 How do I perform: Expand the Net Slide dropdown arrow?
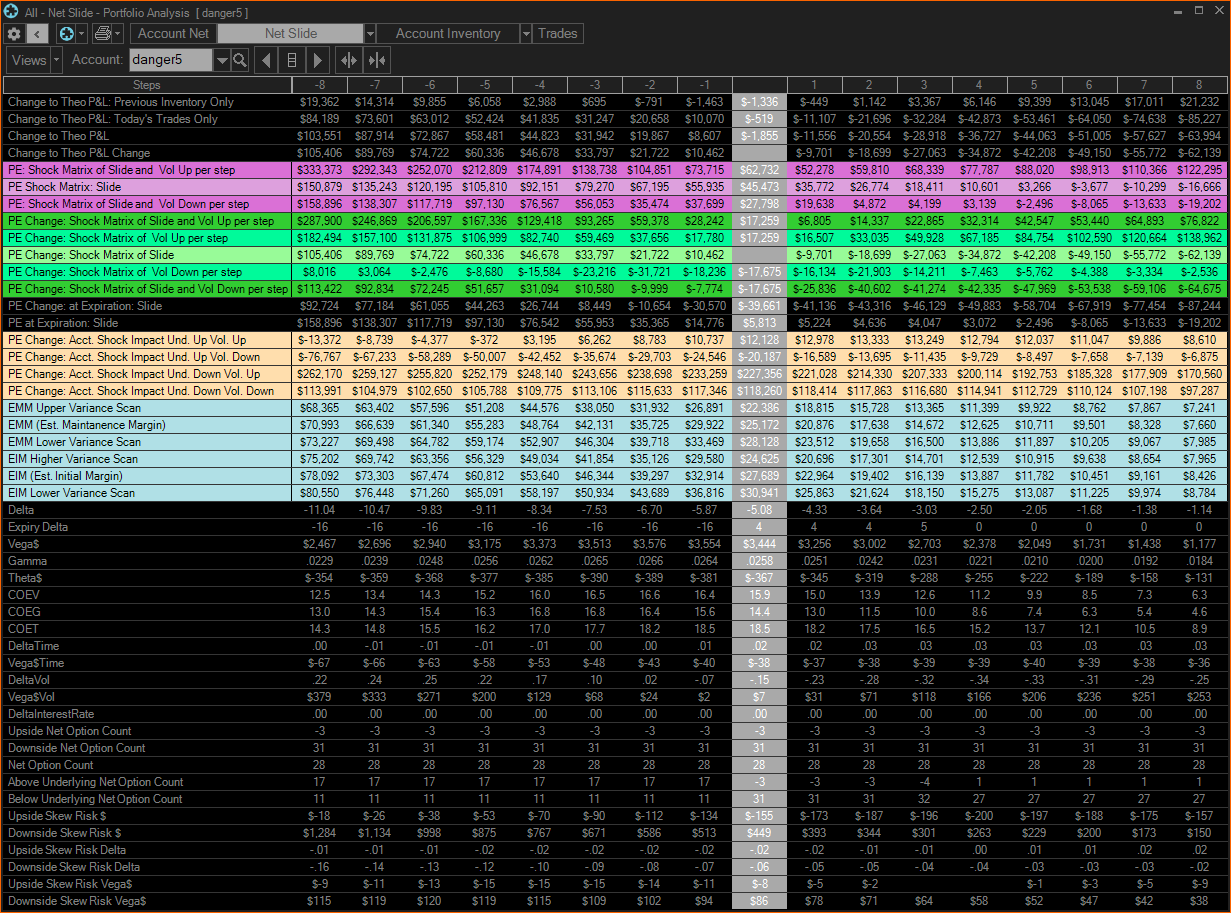click(370, 34)
